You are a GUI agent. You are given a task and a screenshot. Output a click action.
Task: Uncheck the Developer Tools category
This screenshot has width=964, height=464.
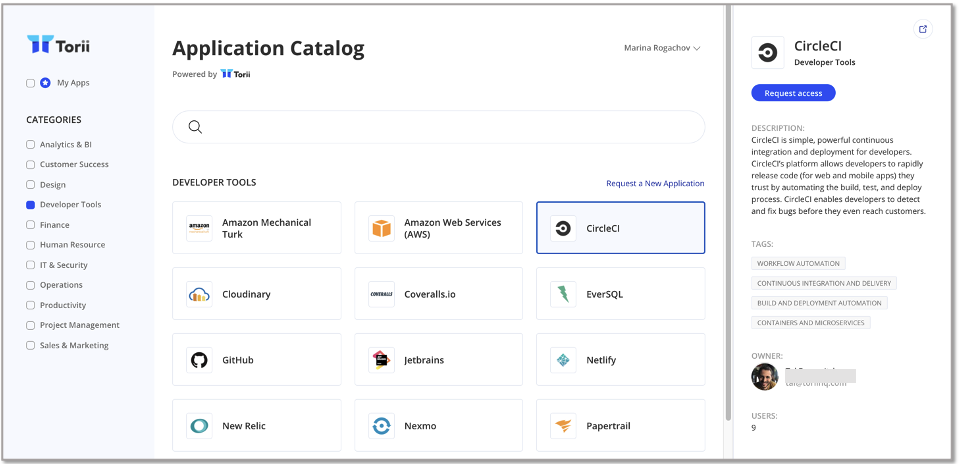point(31,205)
